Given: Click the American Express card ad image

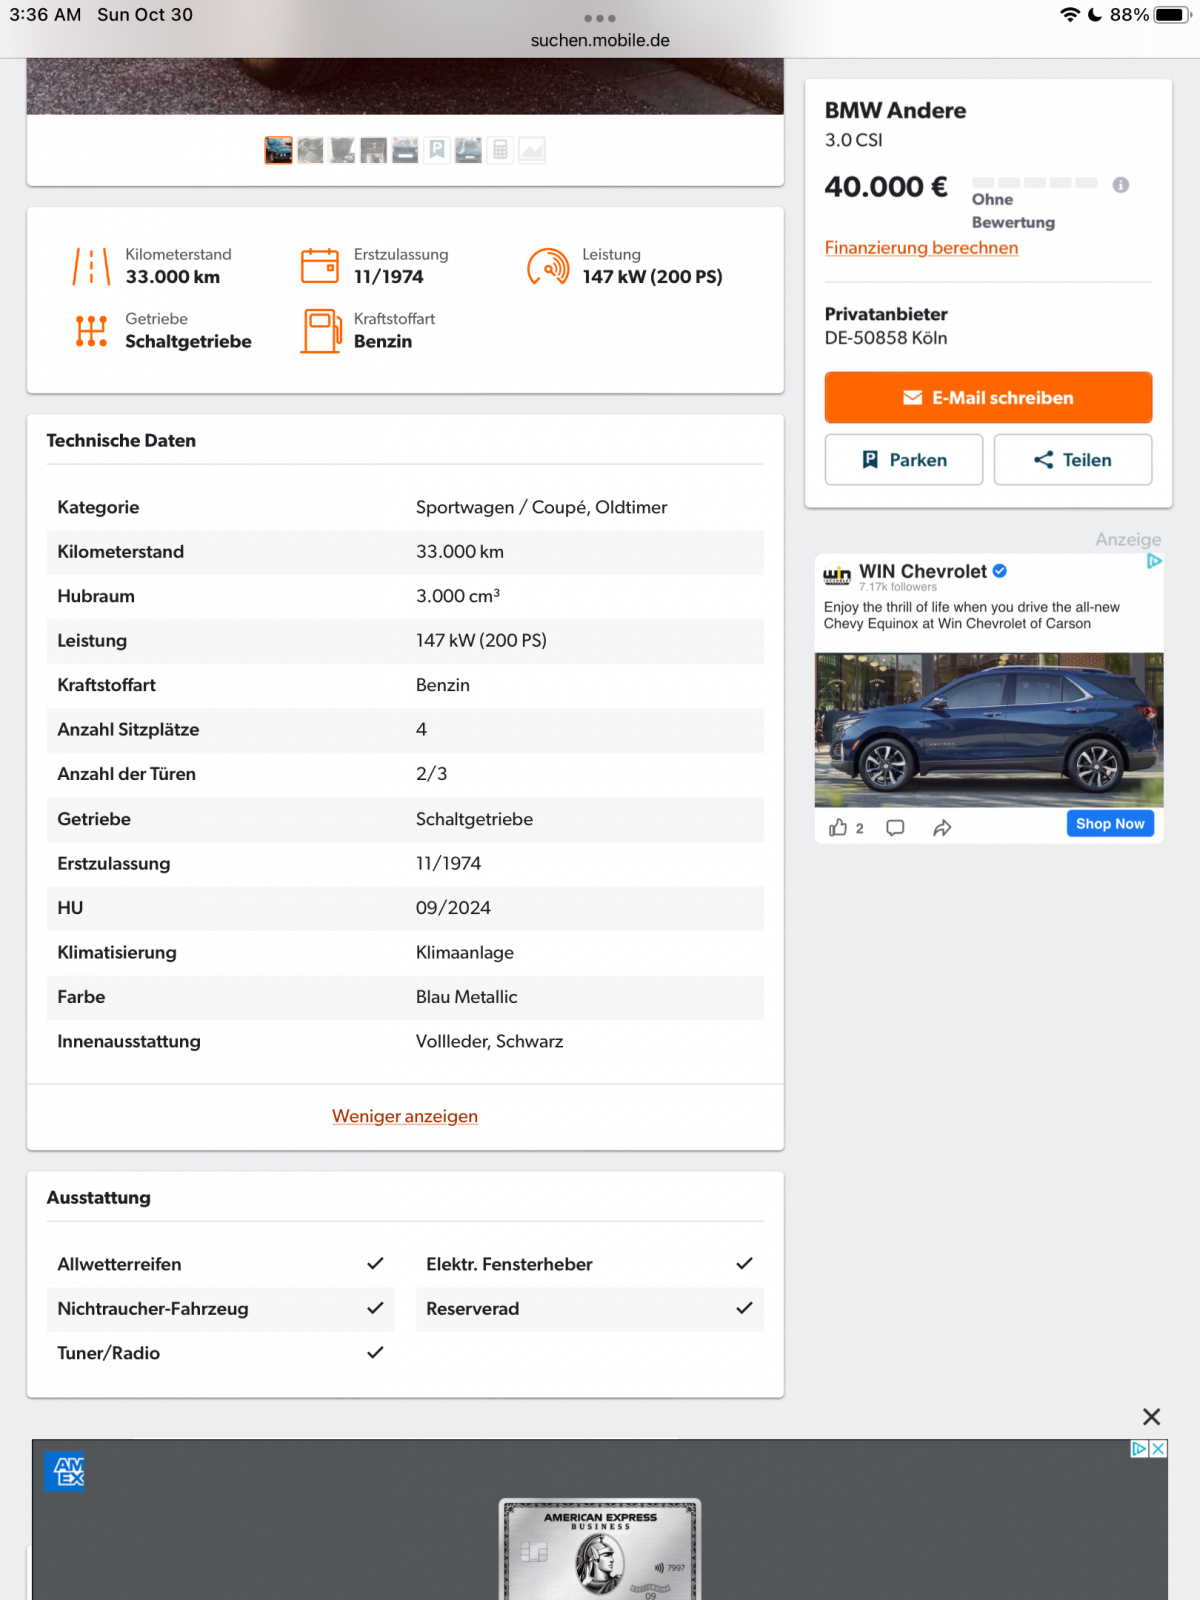Looking at the screenshot, I should click(600, 1548).
